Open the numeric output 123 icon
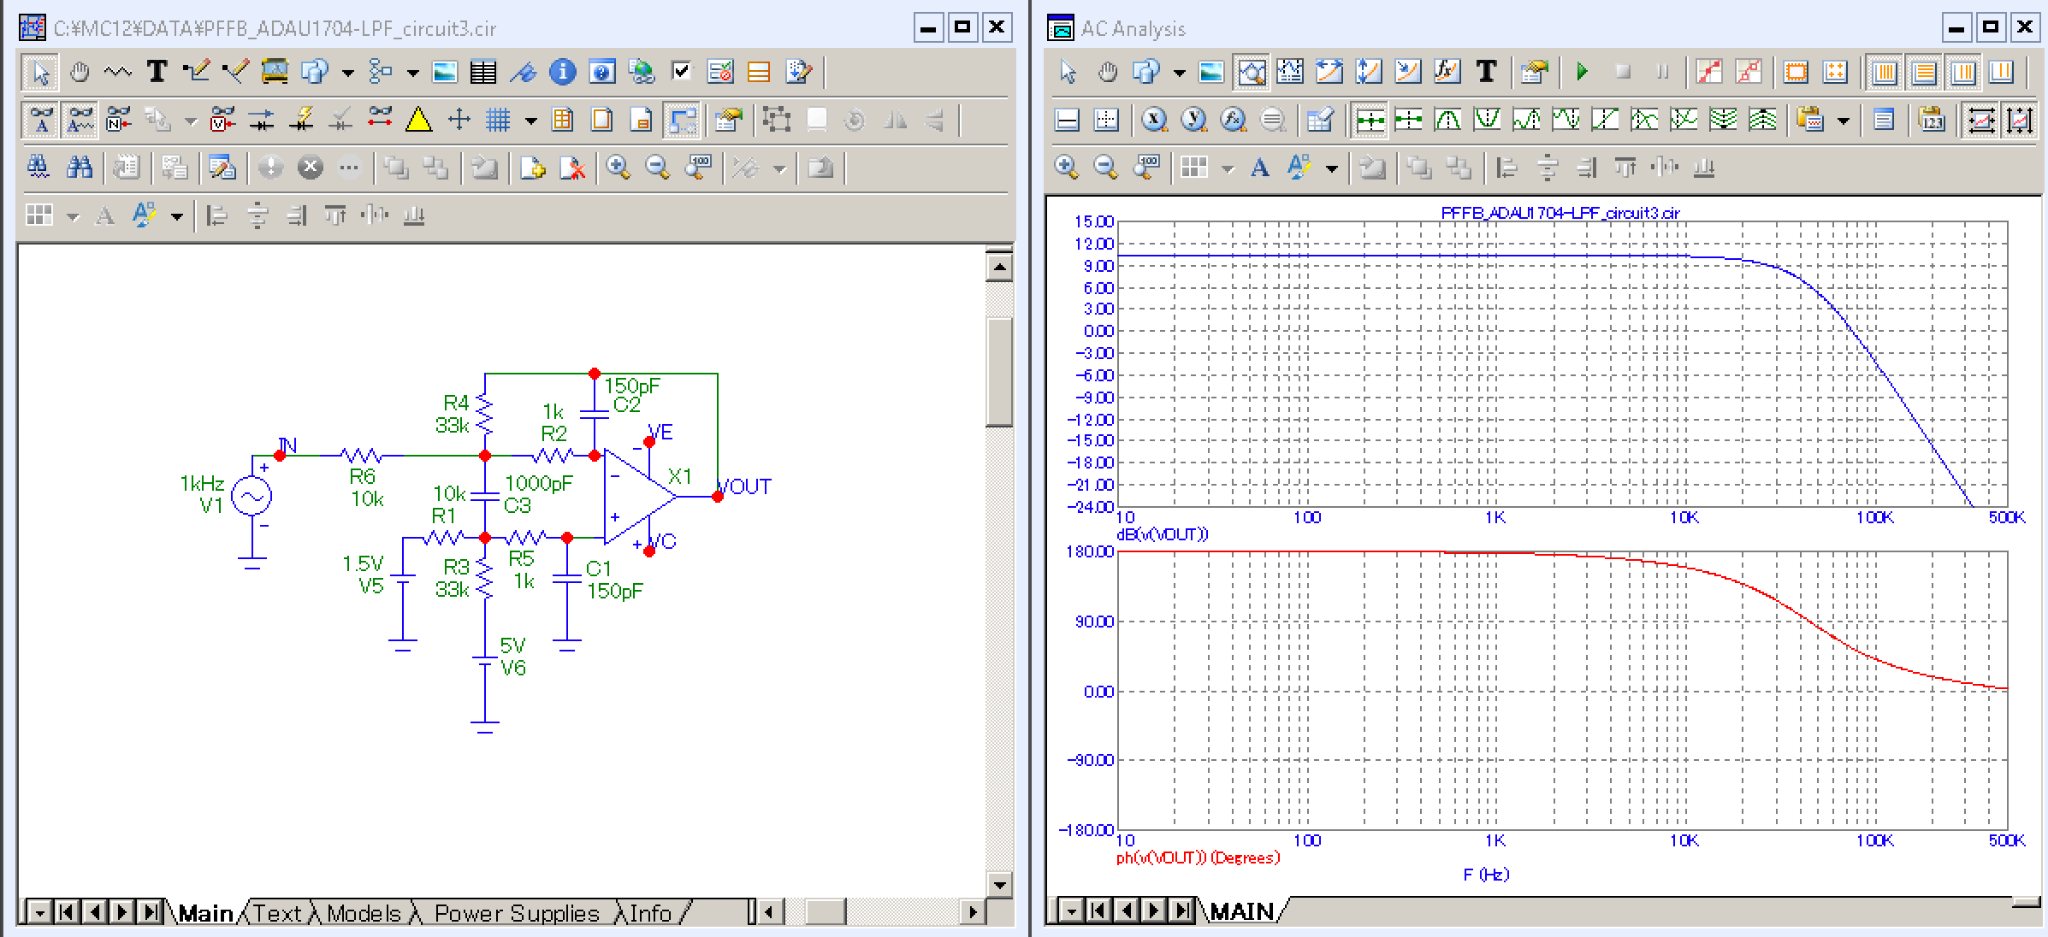The width and height of the screenshot is (2048, 937). pos(1931,120)
